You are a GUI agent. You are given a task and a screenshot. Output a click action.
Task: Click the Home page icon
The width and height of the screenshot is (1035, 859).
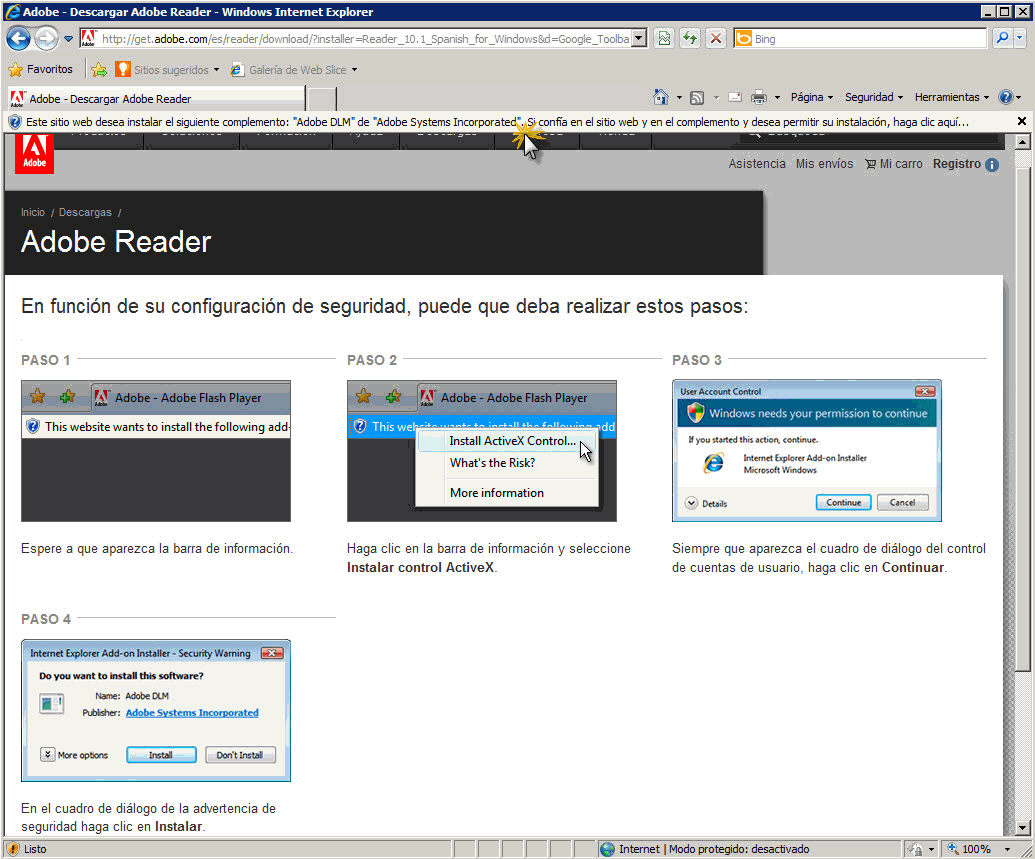661,97
